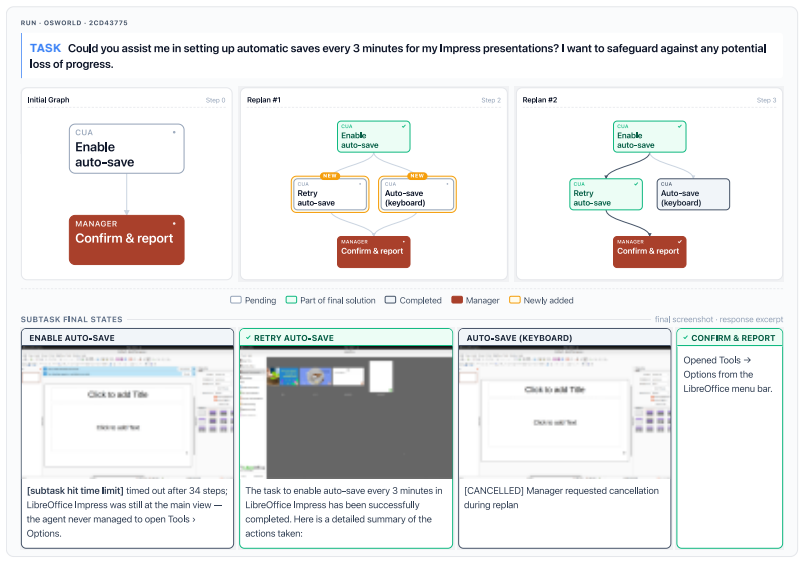Click the 'RUN · OSWORLD · 2CD43775' header
The width and height of the screenshot is (804, 563).
[x=74, y=23]
